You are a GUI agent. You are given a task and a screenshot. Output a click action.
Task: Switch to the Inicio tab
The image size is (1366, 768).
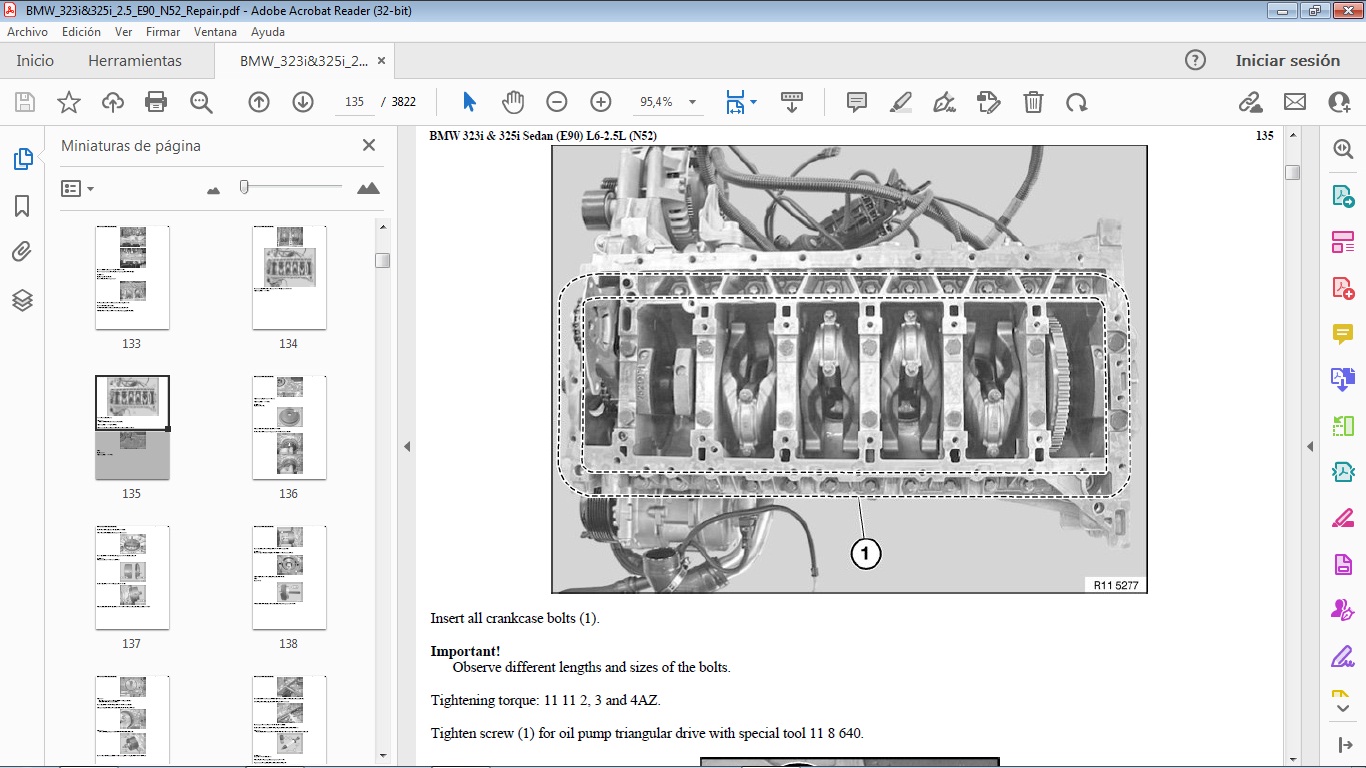click(35, 60)
